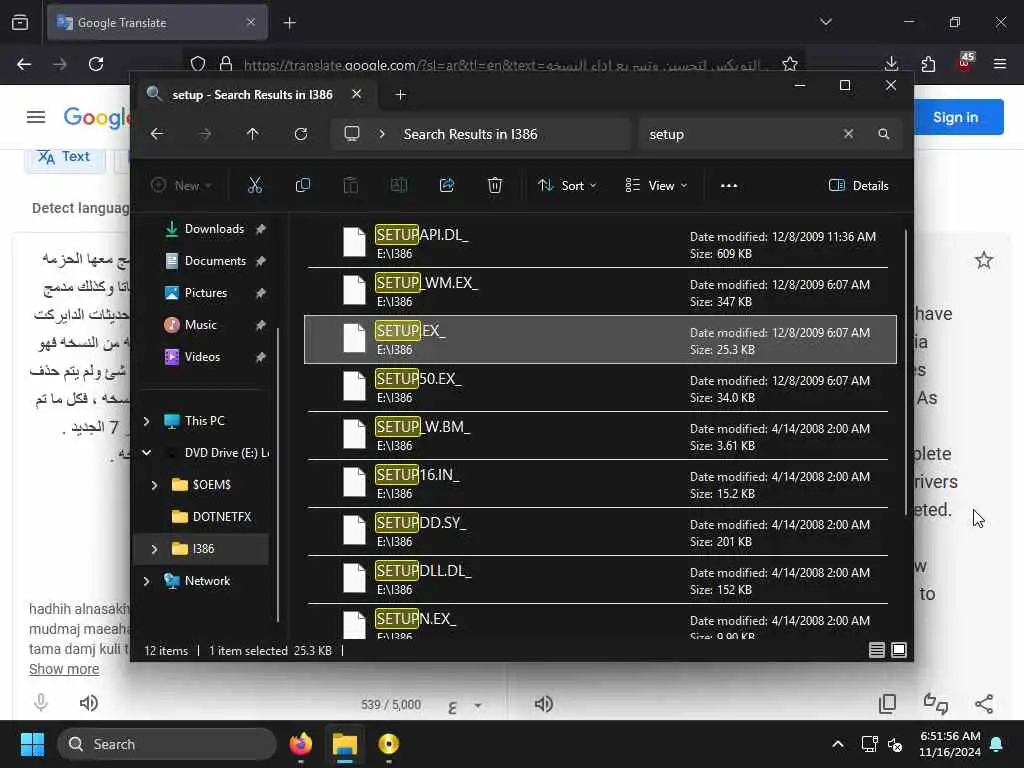
Task: Expand the $OEM$ folder node
Action: coord(155,485)
